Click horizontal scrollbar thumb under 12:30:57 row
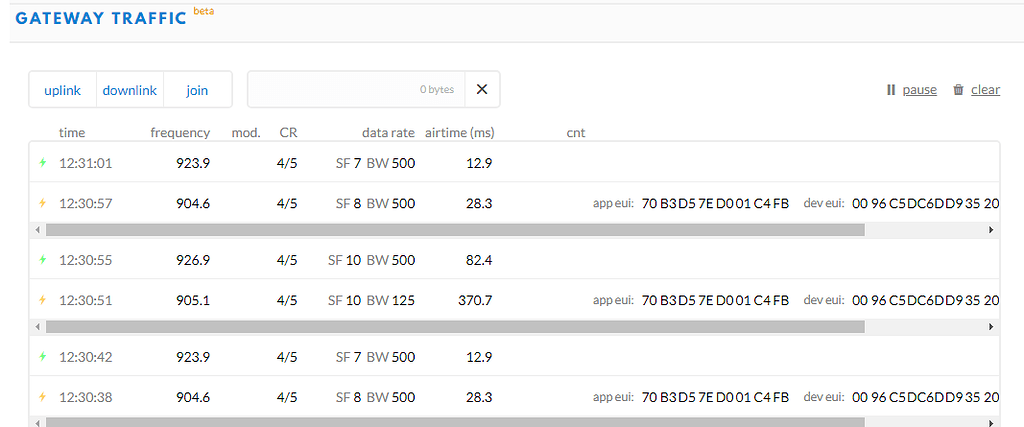The width and height of the screenshot is (1024, 427). click(455, 230)
